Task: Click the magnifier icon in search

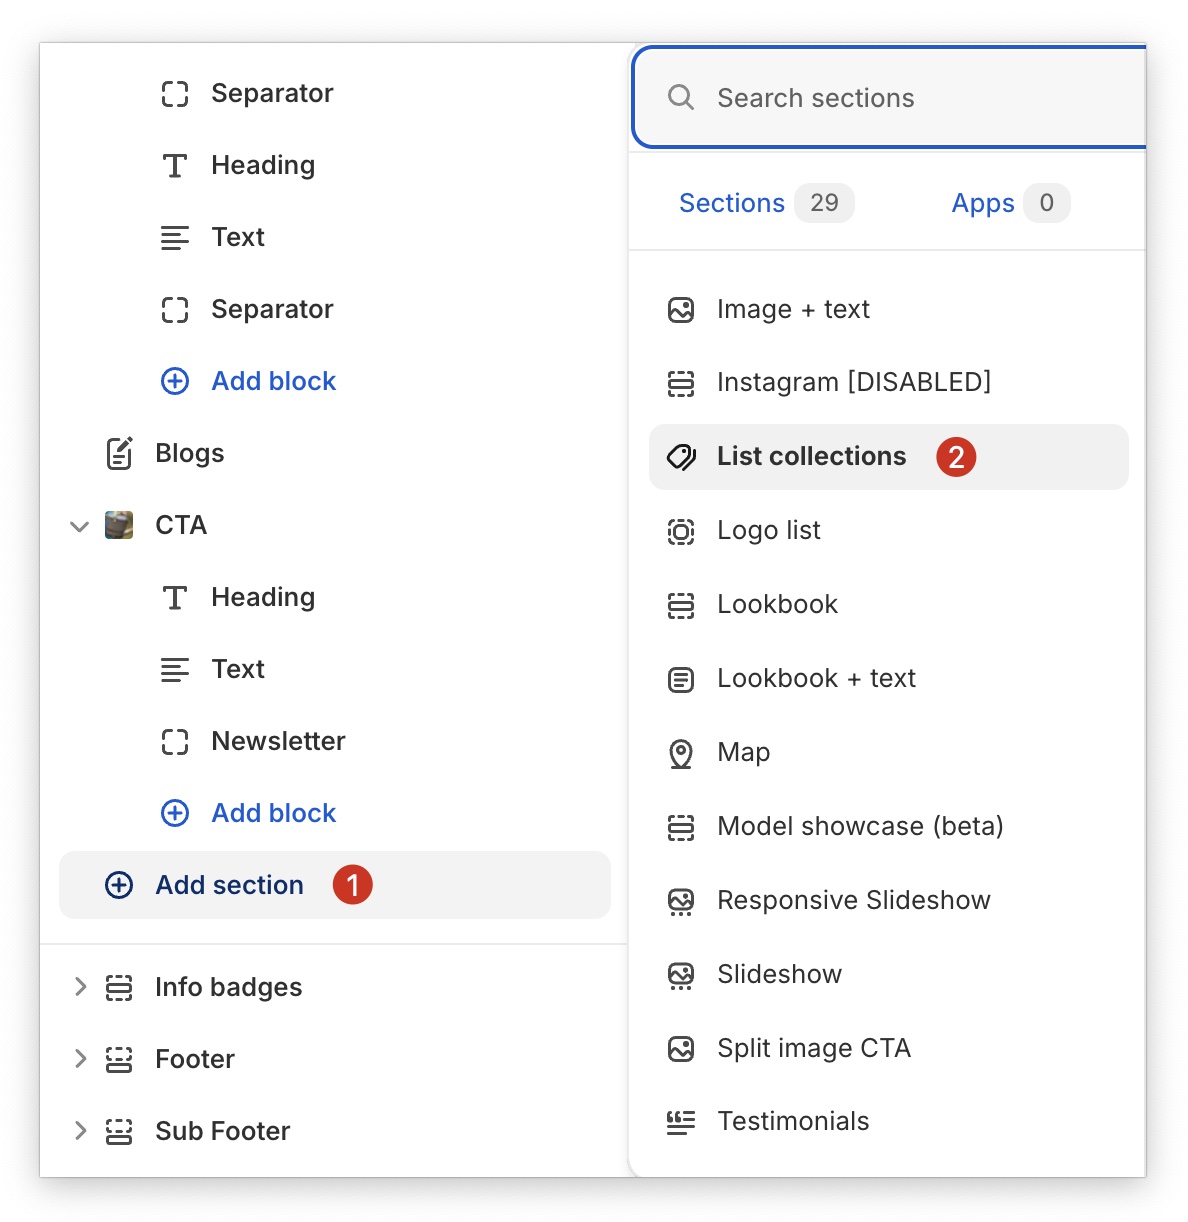Action: point(681,97)
